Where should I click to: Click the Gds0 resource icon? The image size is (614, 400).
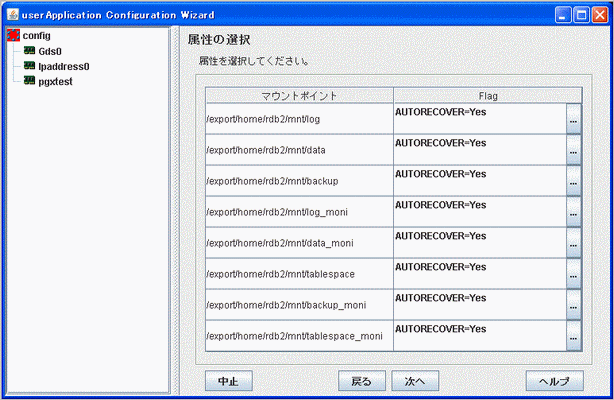(29, 51)
